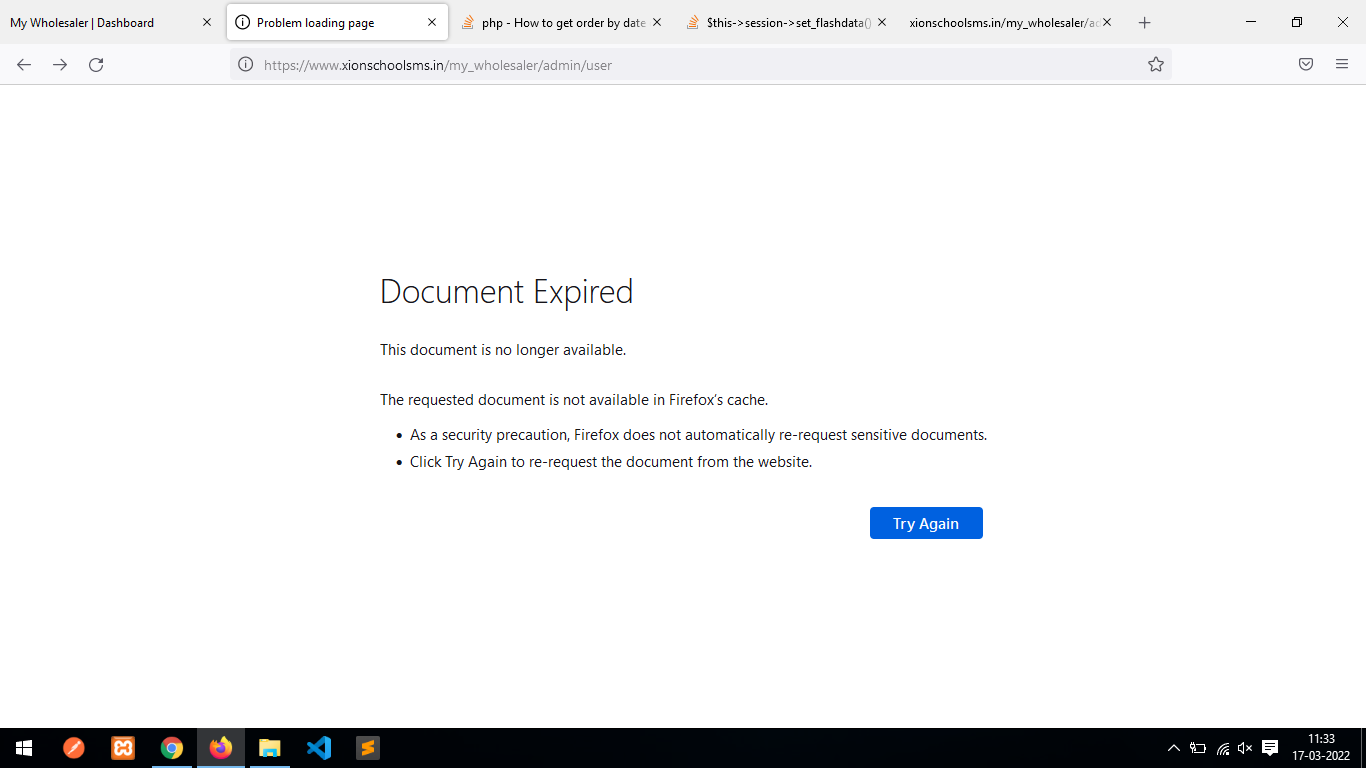Open the Firefox application menu

tap(1342, 65)
